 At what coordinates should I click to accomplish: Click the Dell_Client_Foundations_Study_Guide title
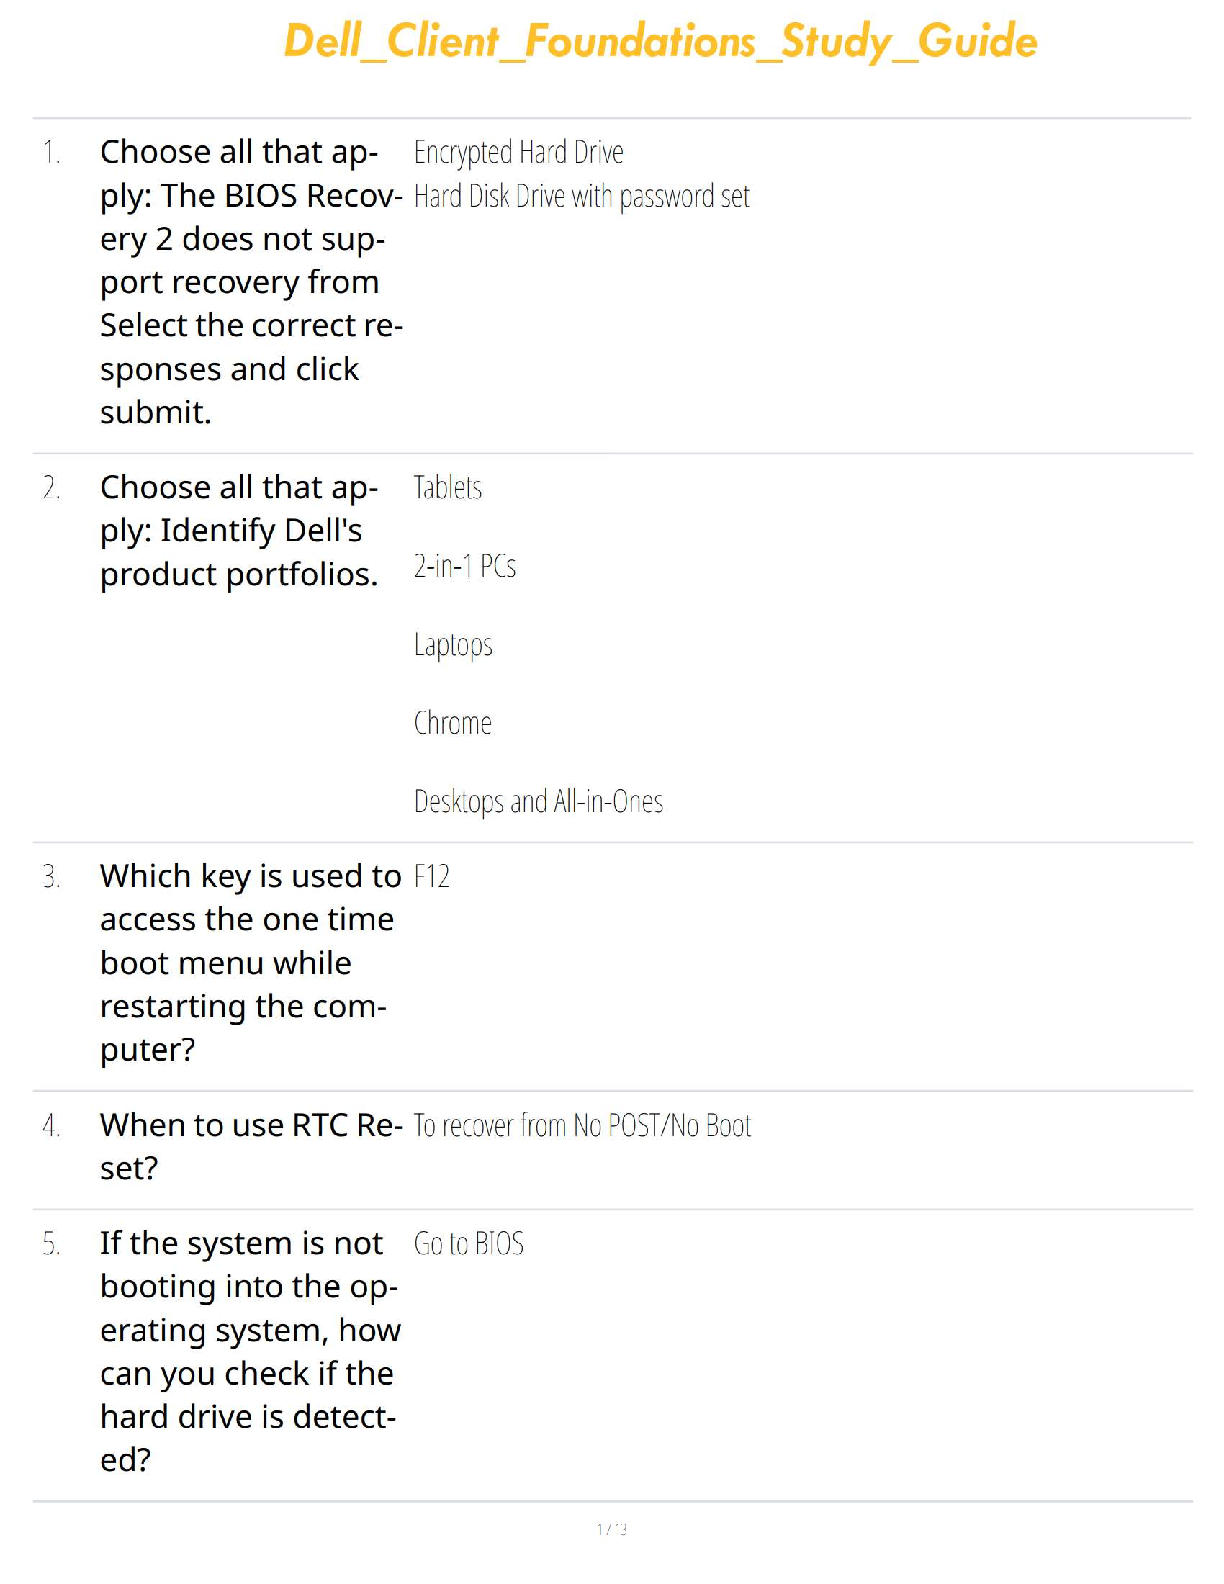(x=660, y=42)
